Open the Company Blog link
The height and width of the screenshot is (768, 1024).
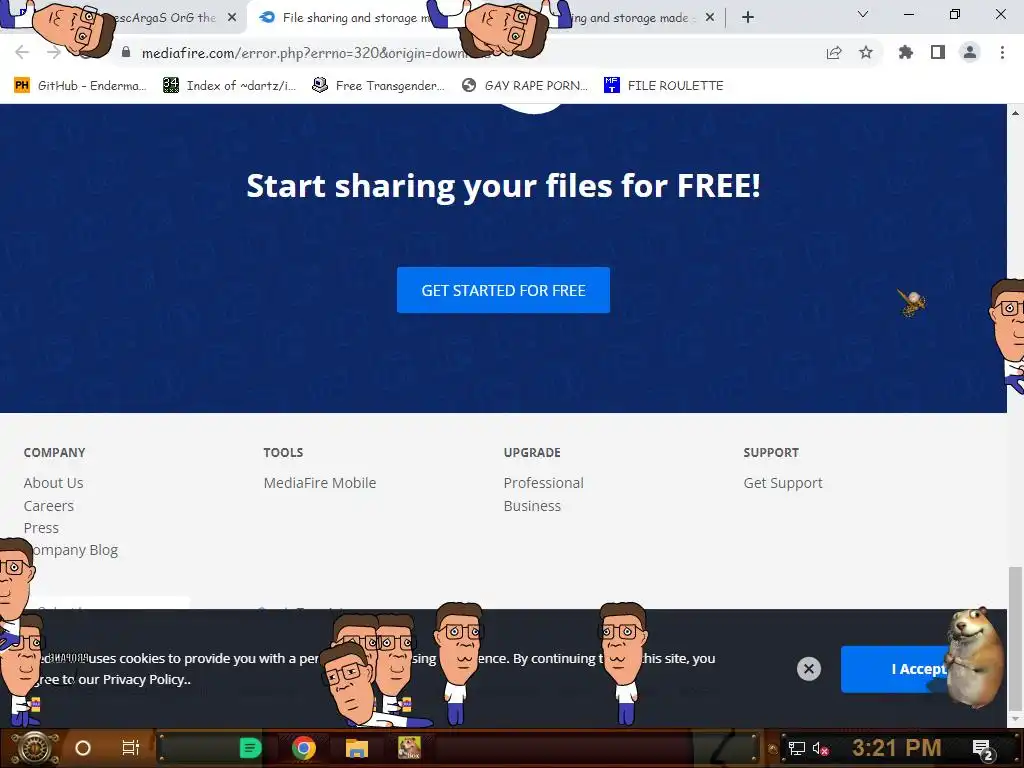[72, 550]
